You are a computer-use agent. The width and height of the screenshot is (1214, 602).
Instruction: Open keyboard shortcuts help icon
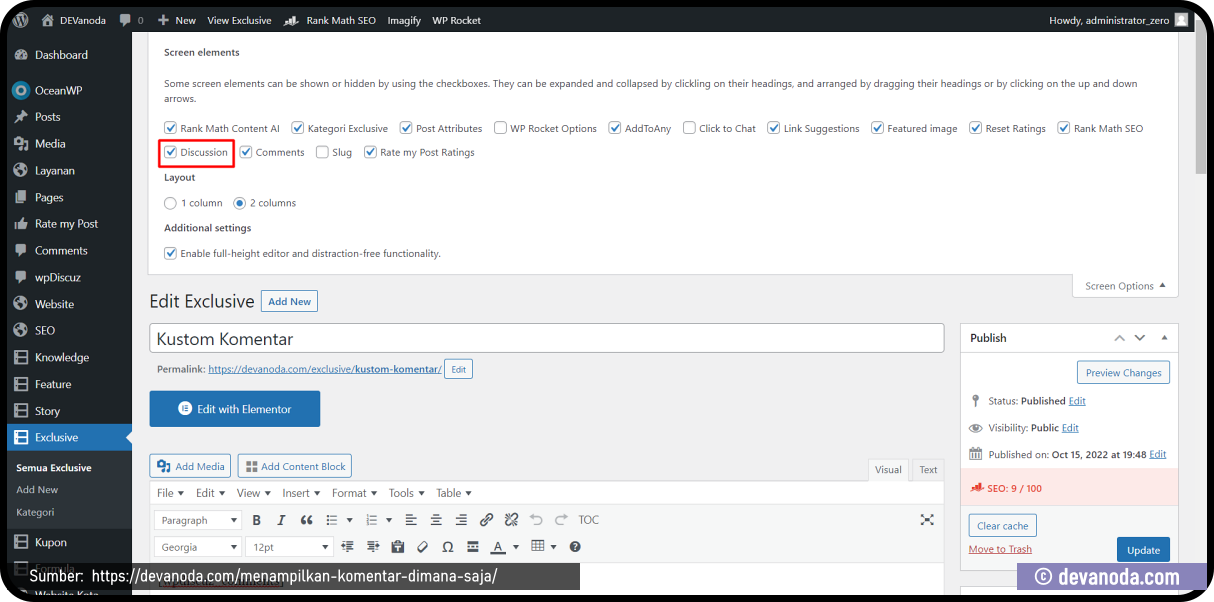575,547
